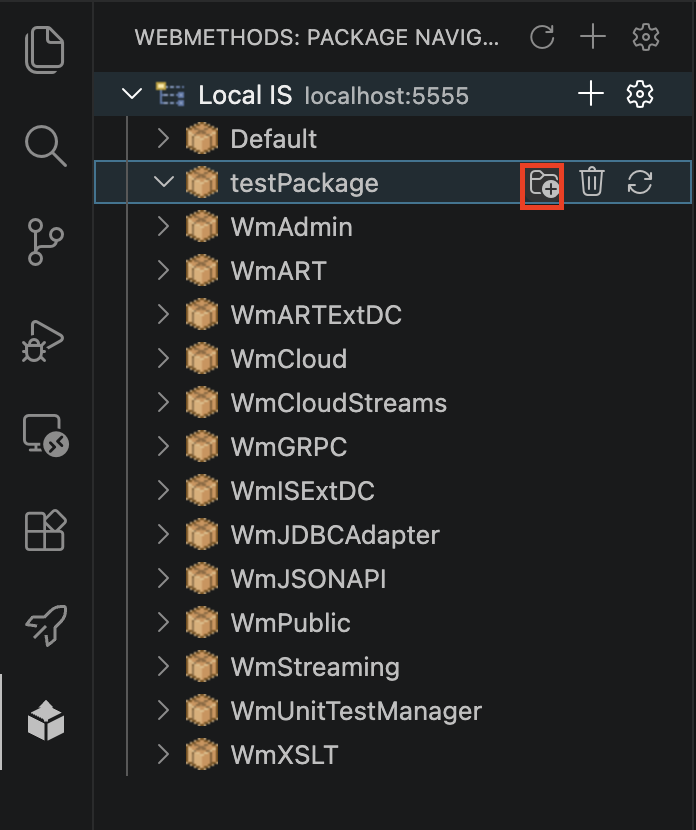Click the WmGRPC package box icon
The image size is (696, 830).
point(202,446)
